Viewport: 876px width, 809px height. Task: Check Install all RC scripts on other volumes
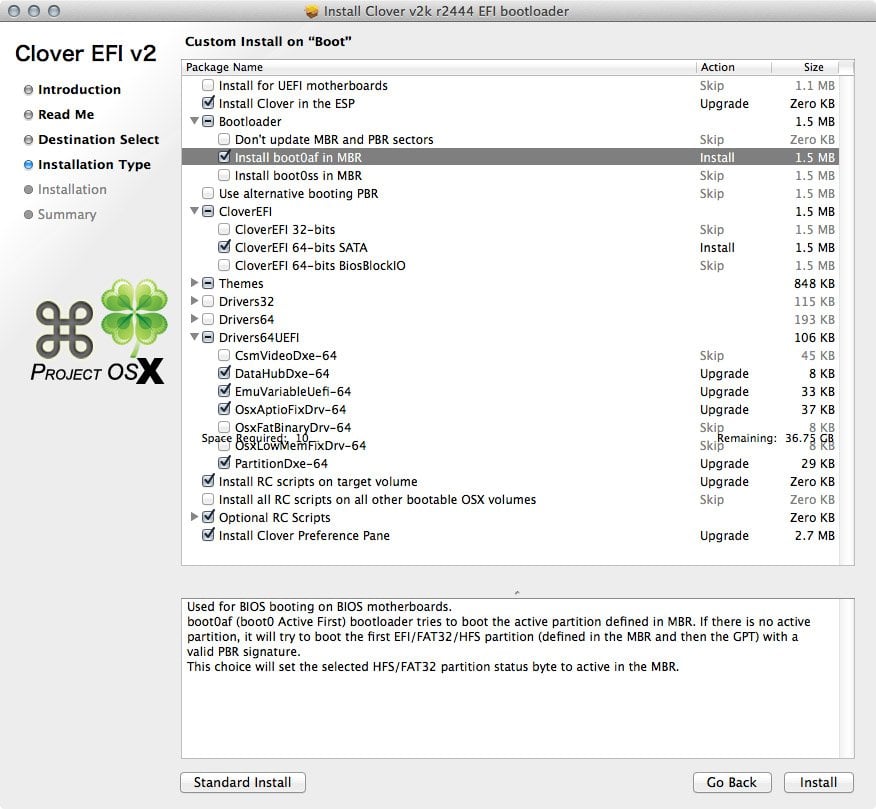point(208,499)
